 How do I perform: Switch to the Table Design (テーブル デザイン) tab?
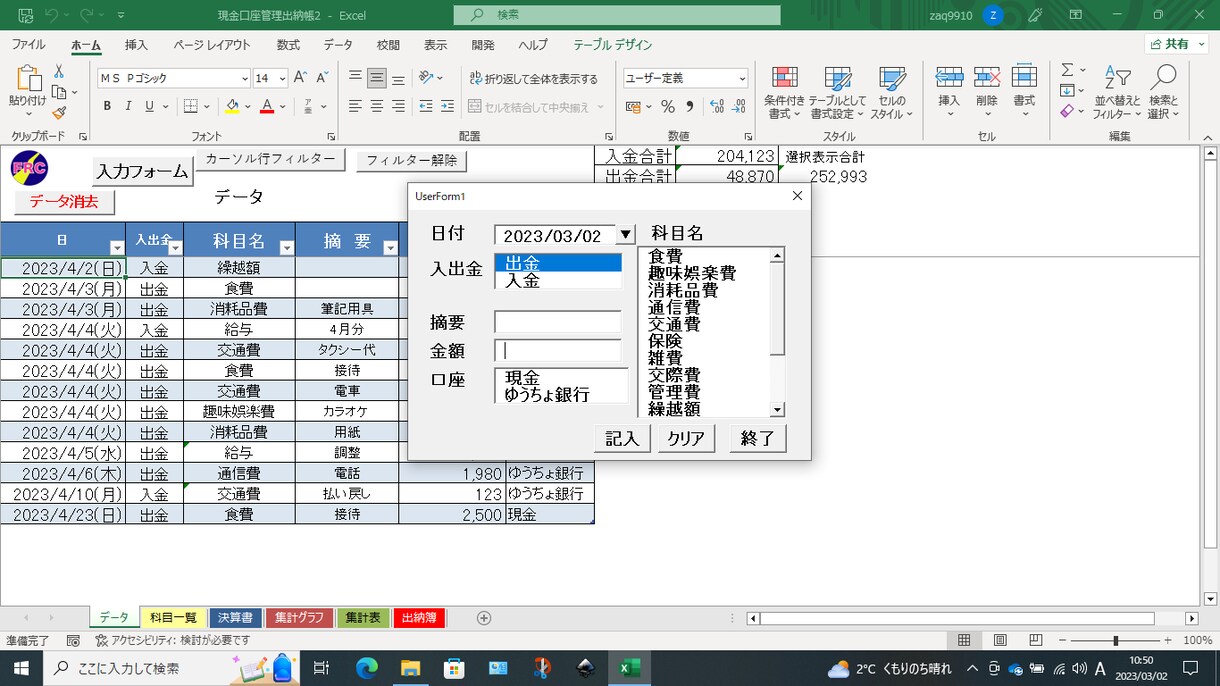pyautogui.click(x=612, y=45)
